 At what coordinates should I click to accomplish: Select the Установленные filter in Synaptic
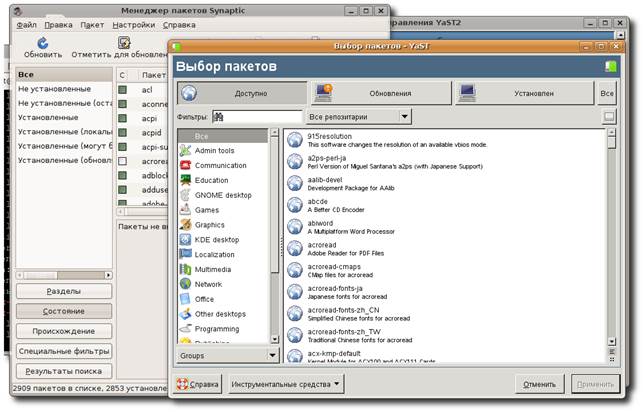point(64,118)
